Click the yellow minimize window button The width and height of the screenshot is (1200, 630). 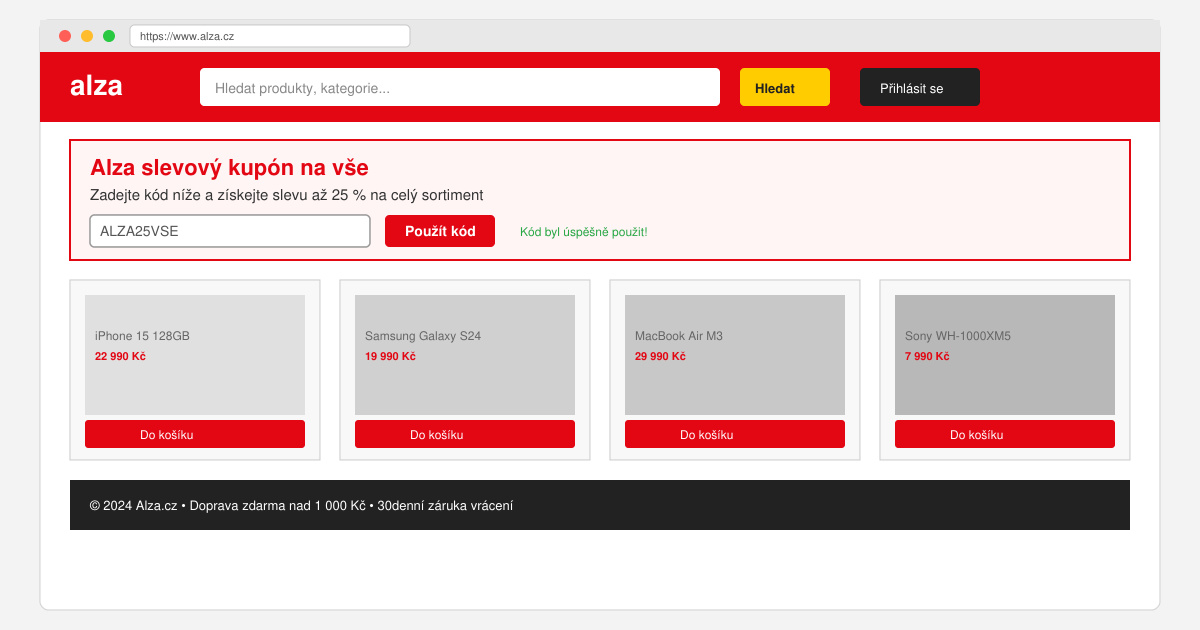click(87, 36)
